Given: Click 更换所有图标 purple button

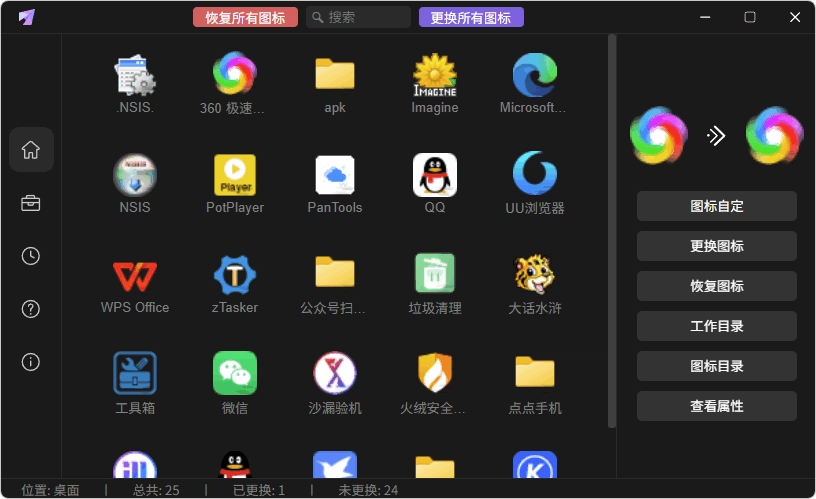Looking at the screenshot, I should tap(471, 18).
